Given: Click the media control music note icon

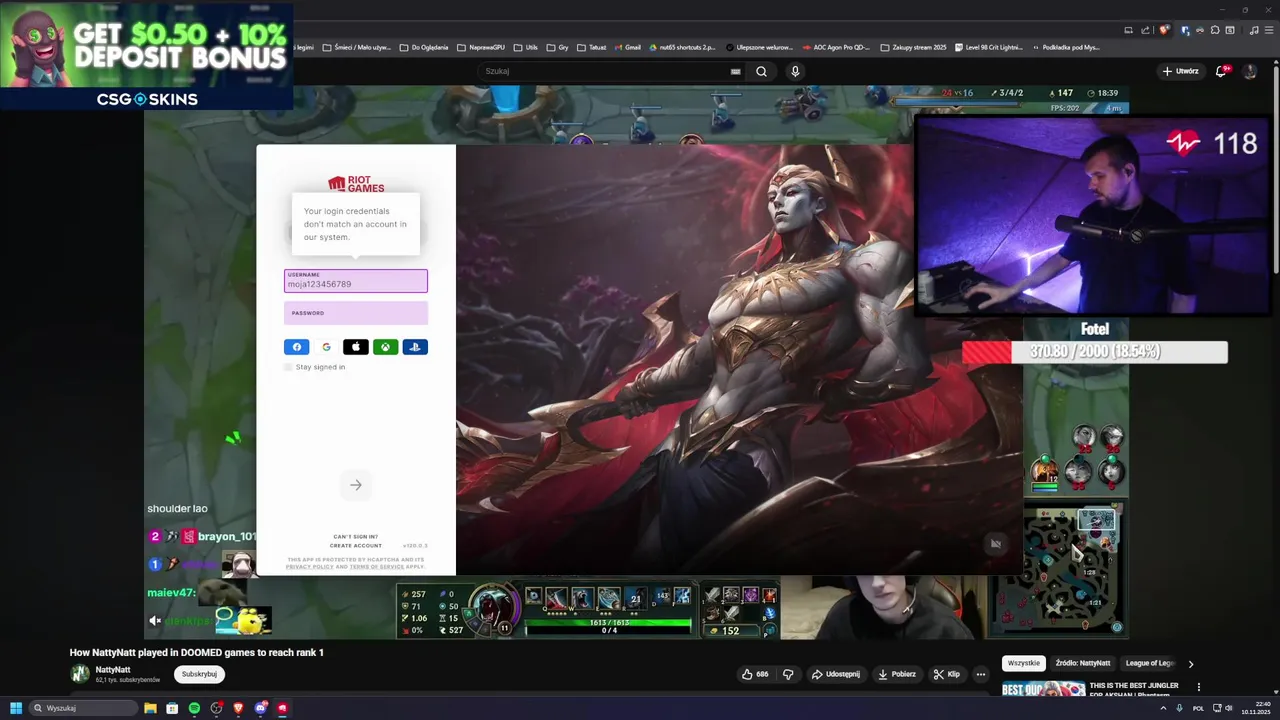Looking at the screenshot, I should coord(1254,30).
